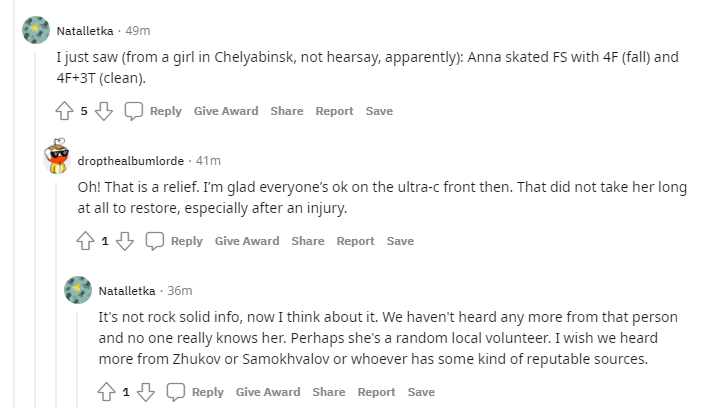This screenshot has height=409, width=717.
Task: Open dropthealbumlorde's avatar profile
Action: pyautogui.click(x=57, y=158)
